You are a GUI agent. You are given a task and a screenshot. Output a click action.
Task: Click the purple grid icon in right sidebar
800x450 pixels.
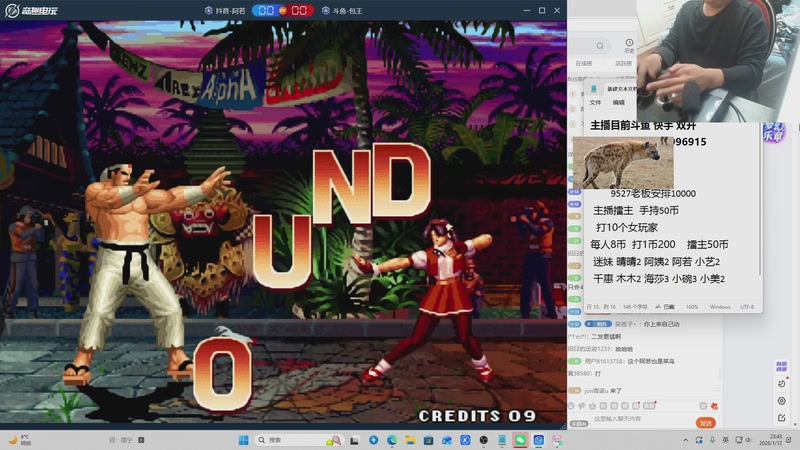tap(782, 366)
